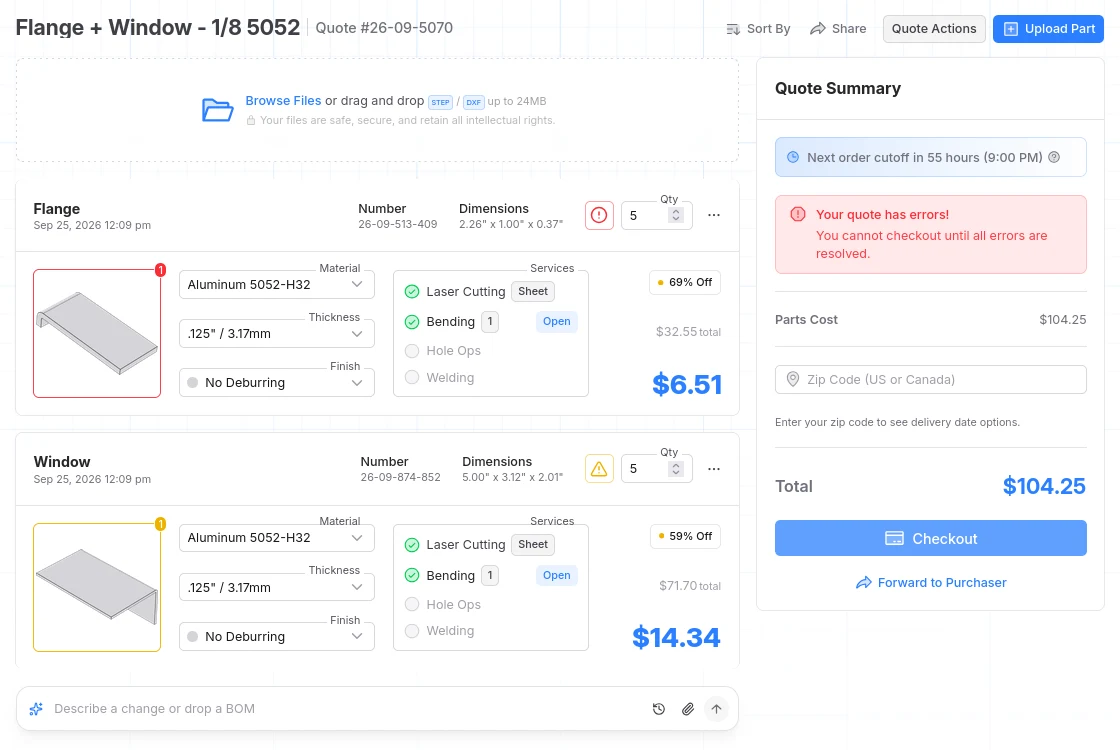Open Flange Finish No Deburring dropdown

click(x=276, y=382)
